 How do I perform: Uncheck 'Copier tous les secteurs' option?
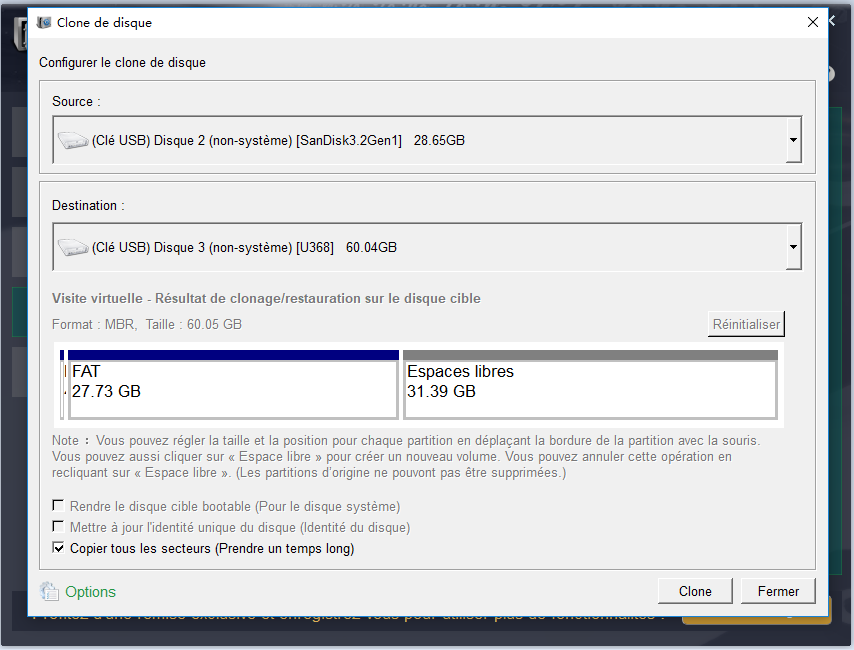tap(59, 548)
